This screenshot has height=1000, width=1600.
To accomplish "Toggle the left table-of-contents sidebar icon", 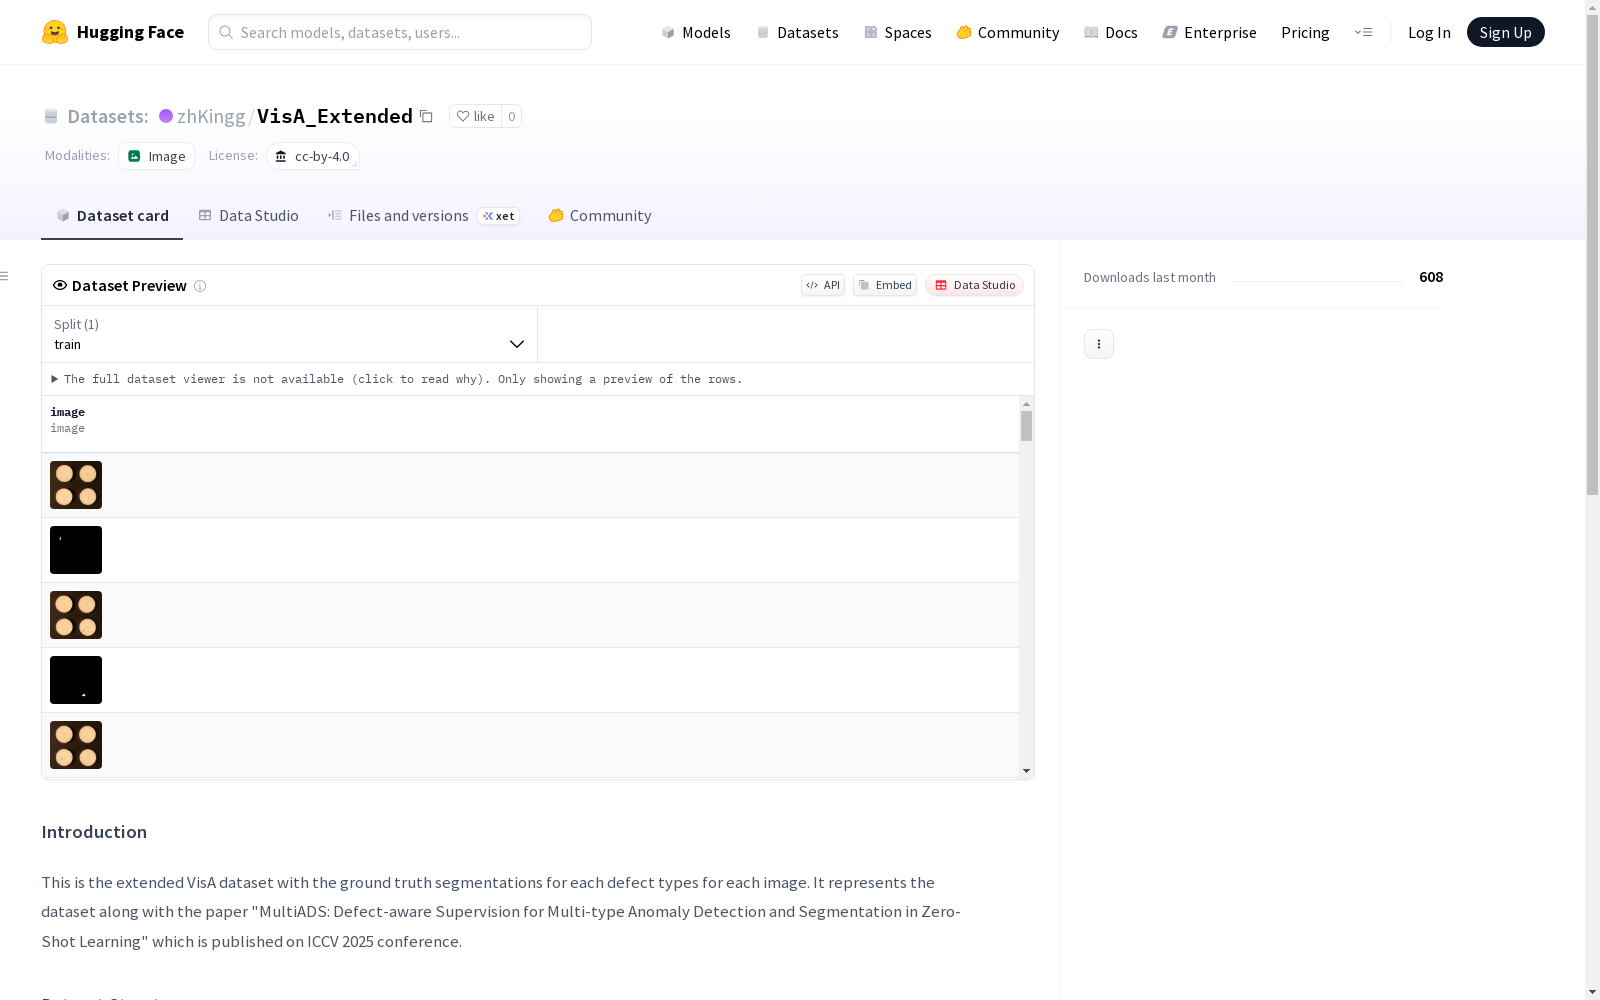I will tap(5, 276).
